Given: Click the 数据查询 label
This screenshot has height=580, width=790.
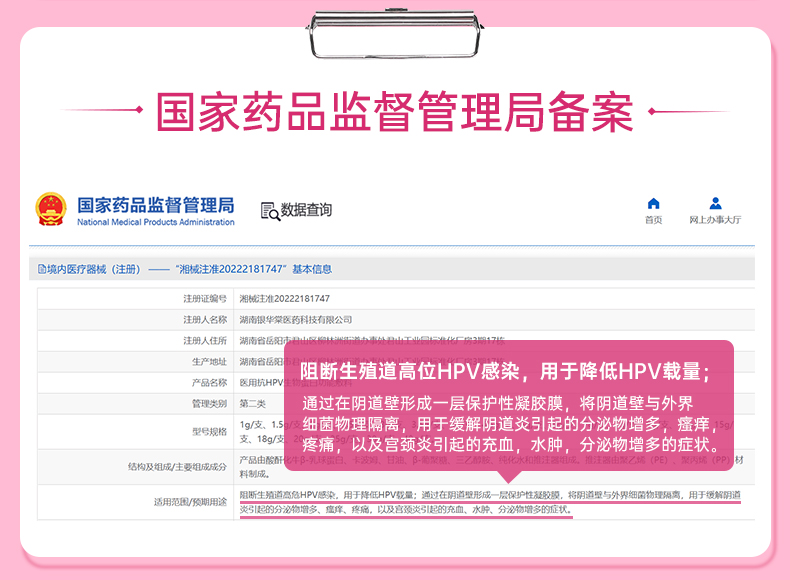Looking at the screenshot, I should 306,210.
